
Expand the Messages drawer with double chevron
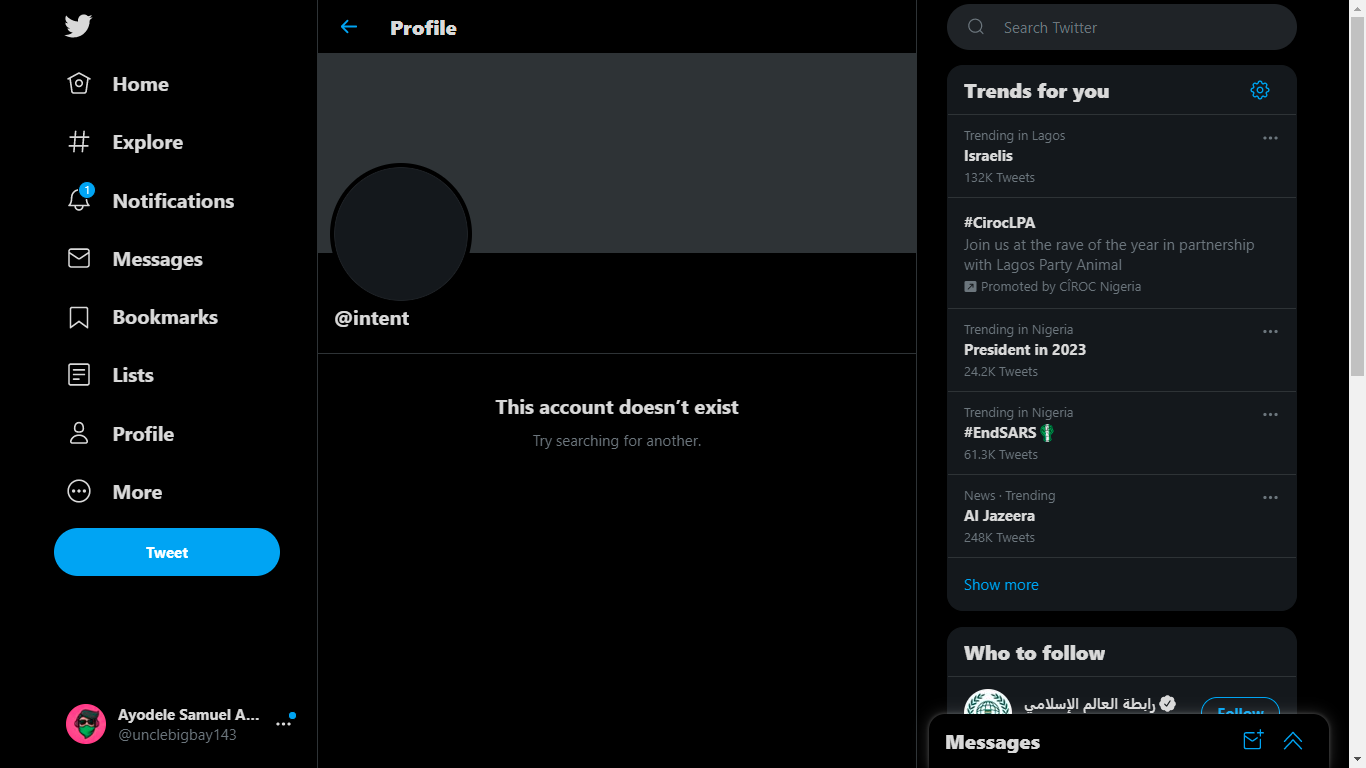tap(1293, 741)
